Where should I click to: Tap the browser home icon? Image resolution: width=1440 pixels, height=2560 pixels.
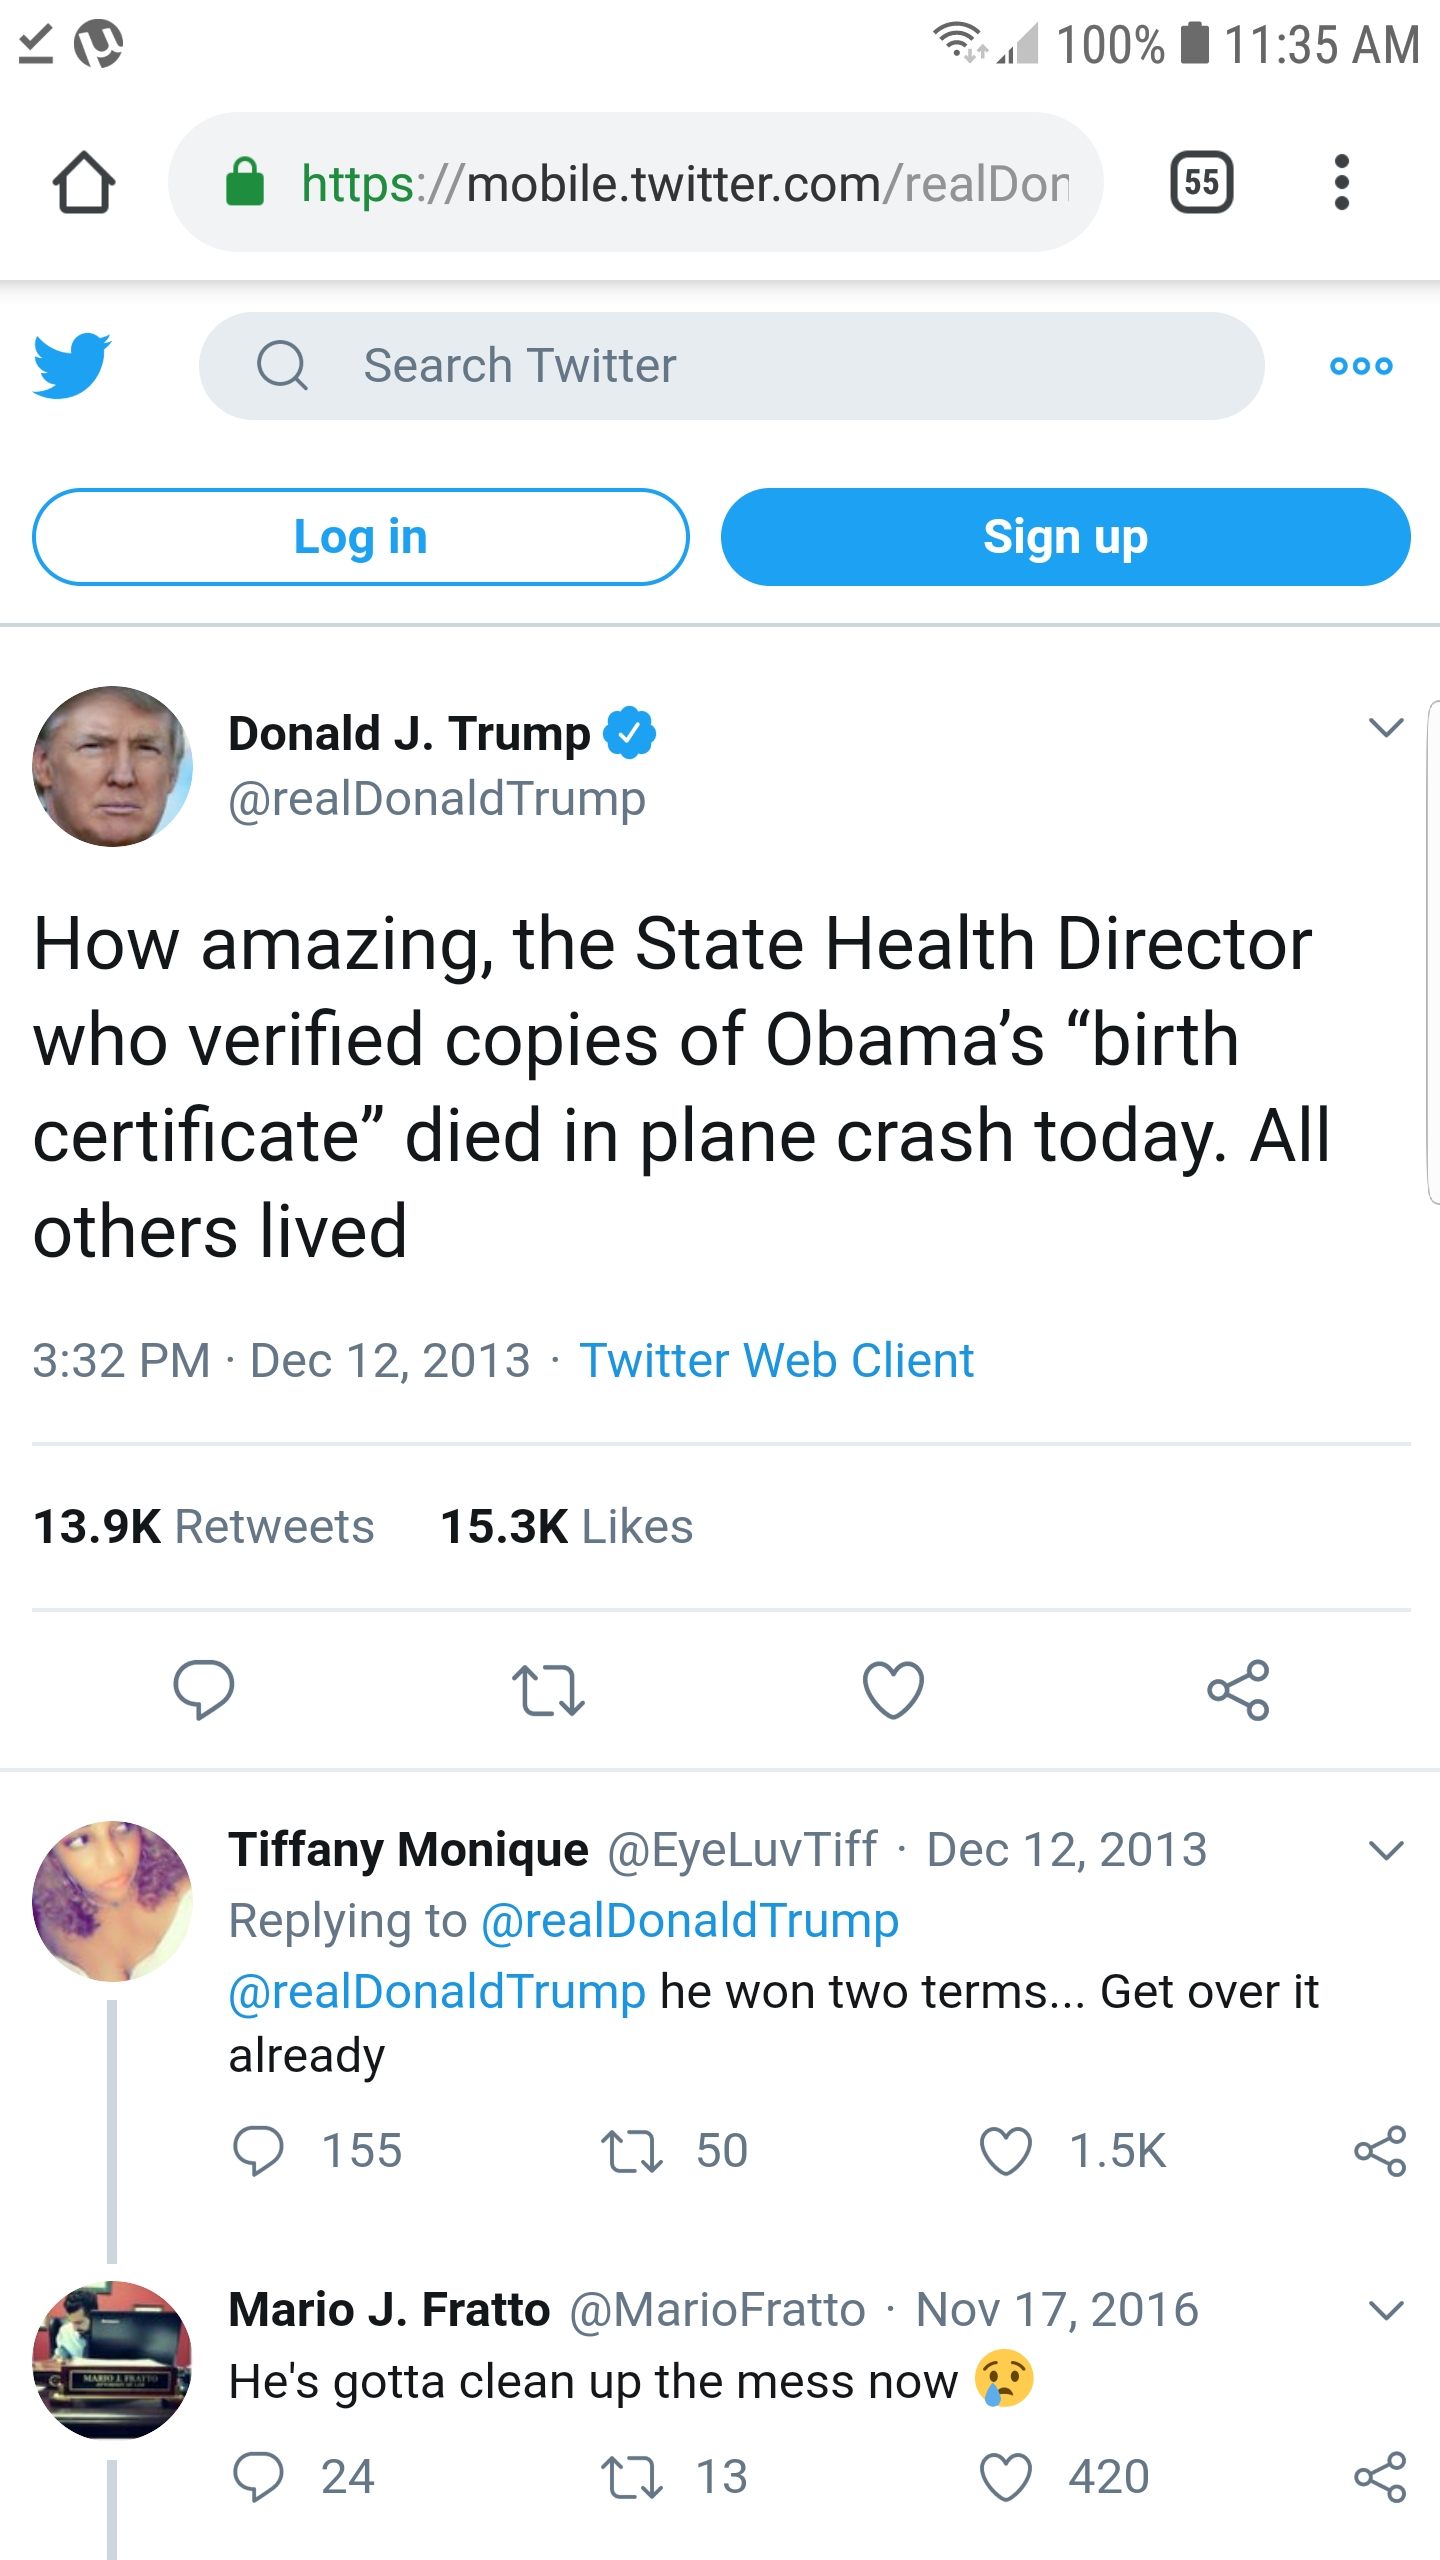coord(84,183)
